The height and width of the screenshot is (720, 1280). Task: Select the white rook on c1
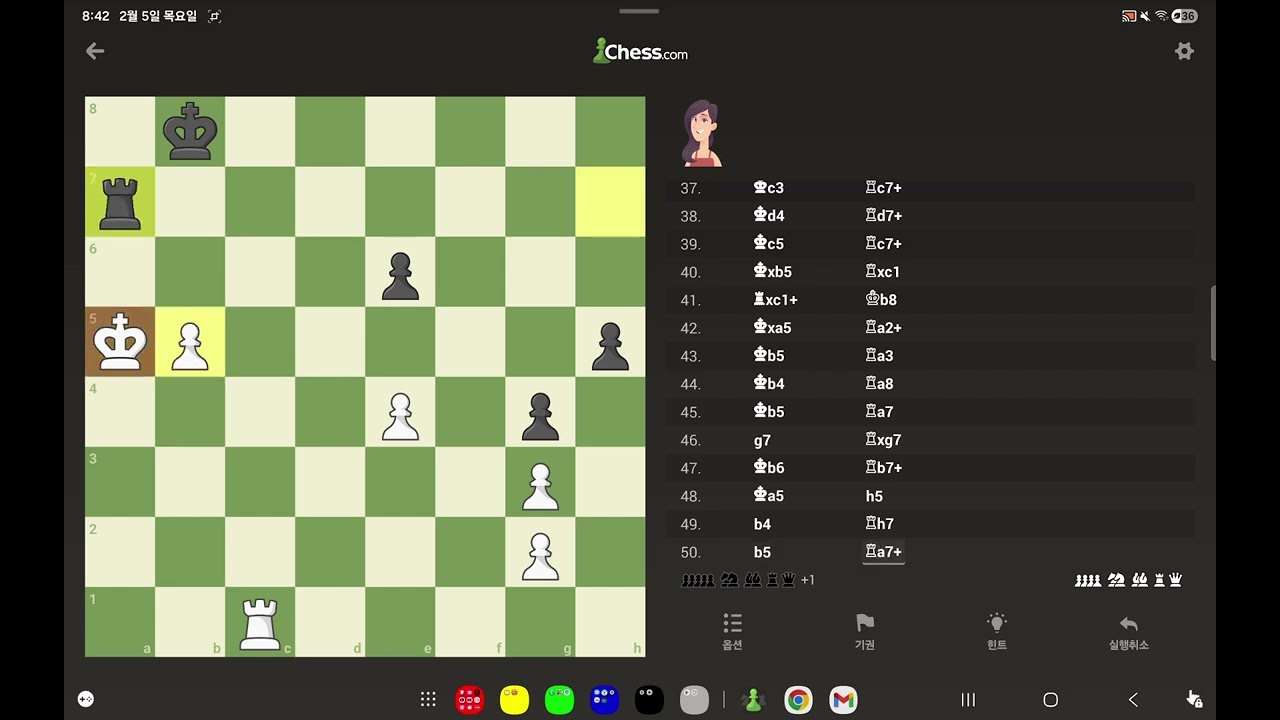point(260,622)
